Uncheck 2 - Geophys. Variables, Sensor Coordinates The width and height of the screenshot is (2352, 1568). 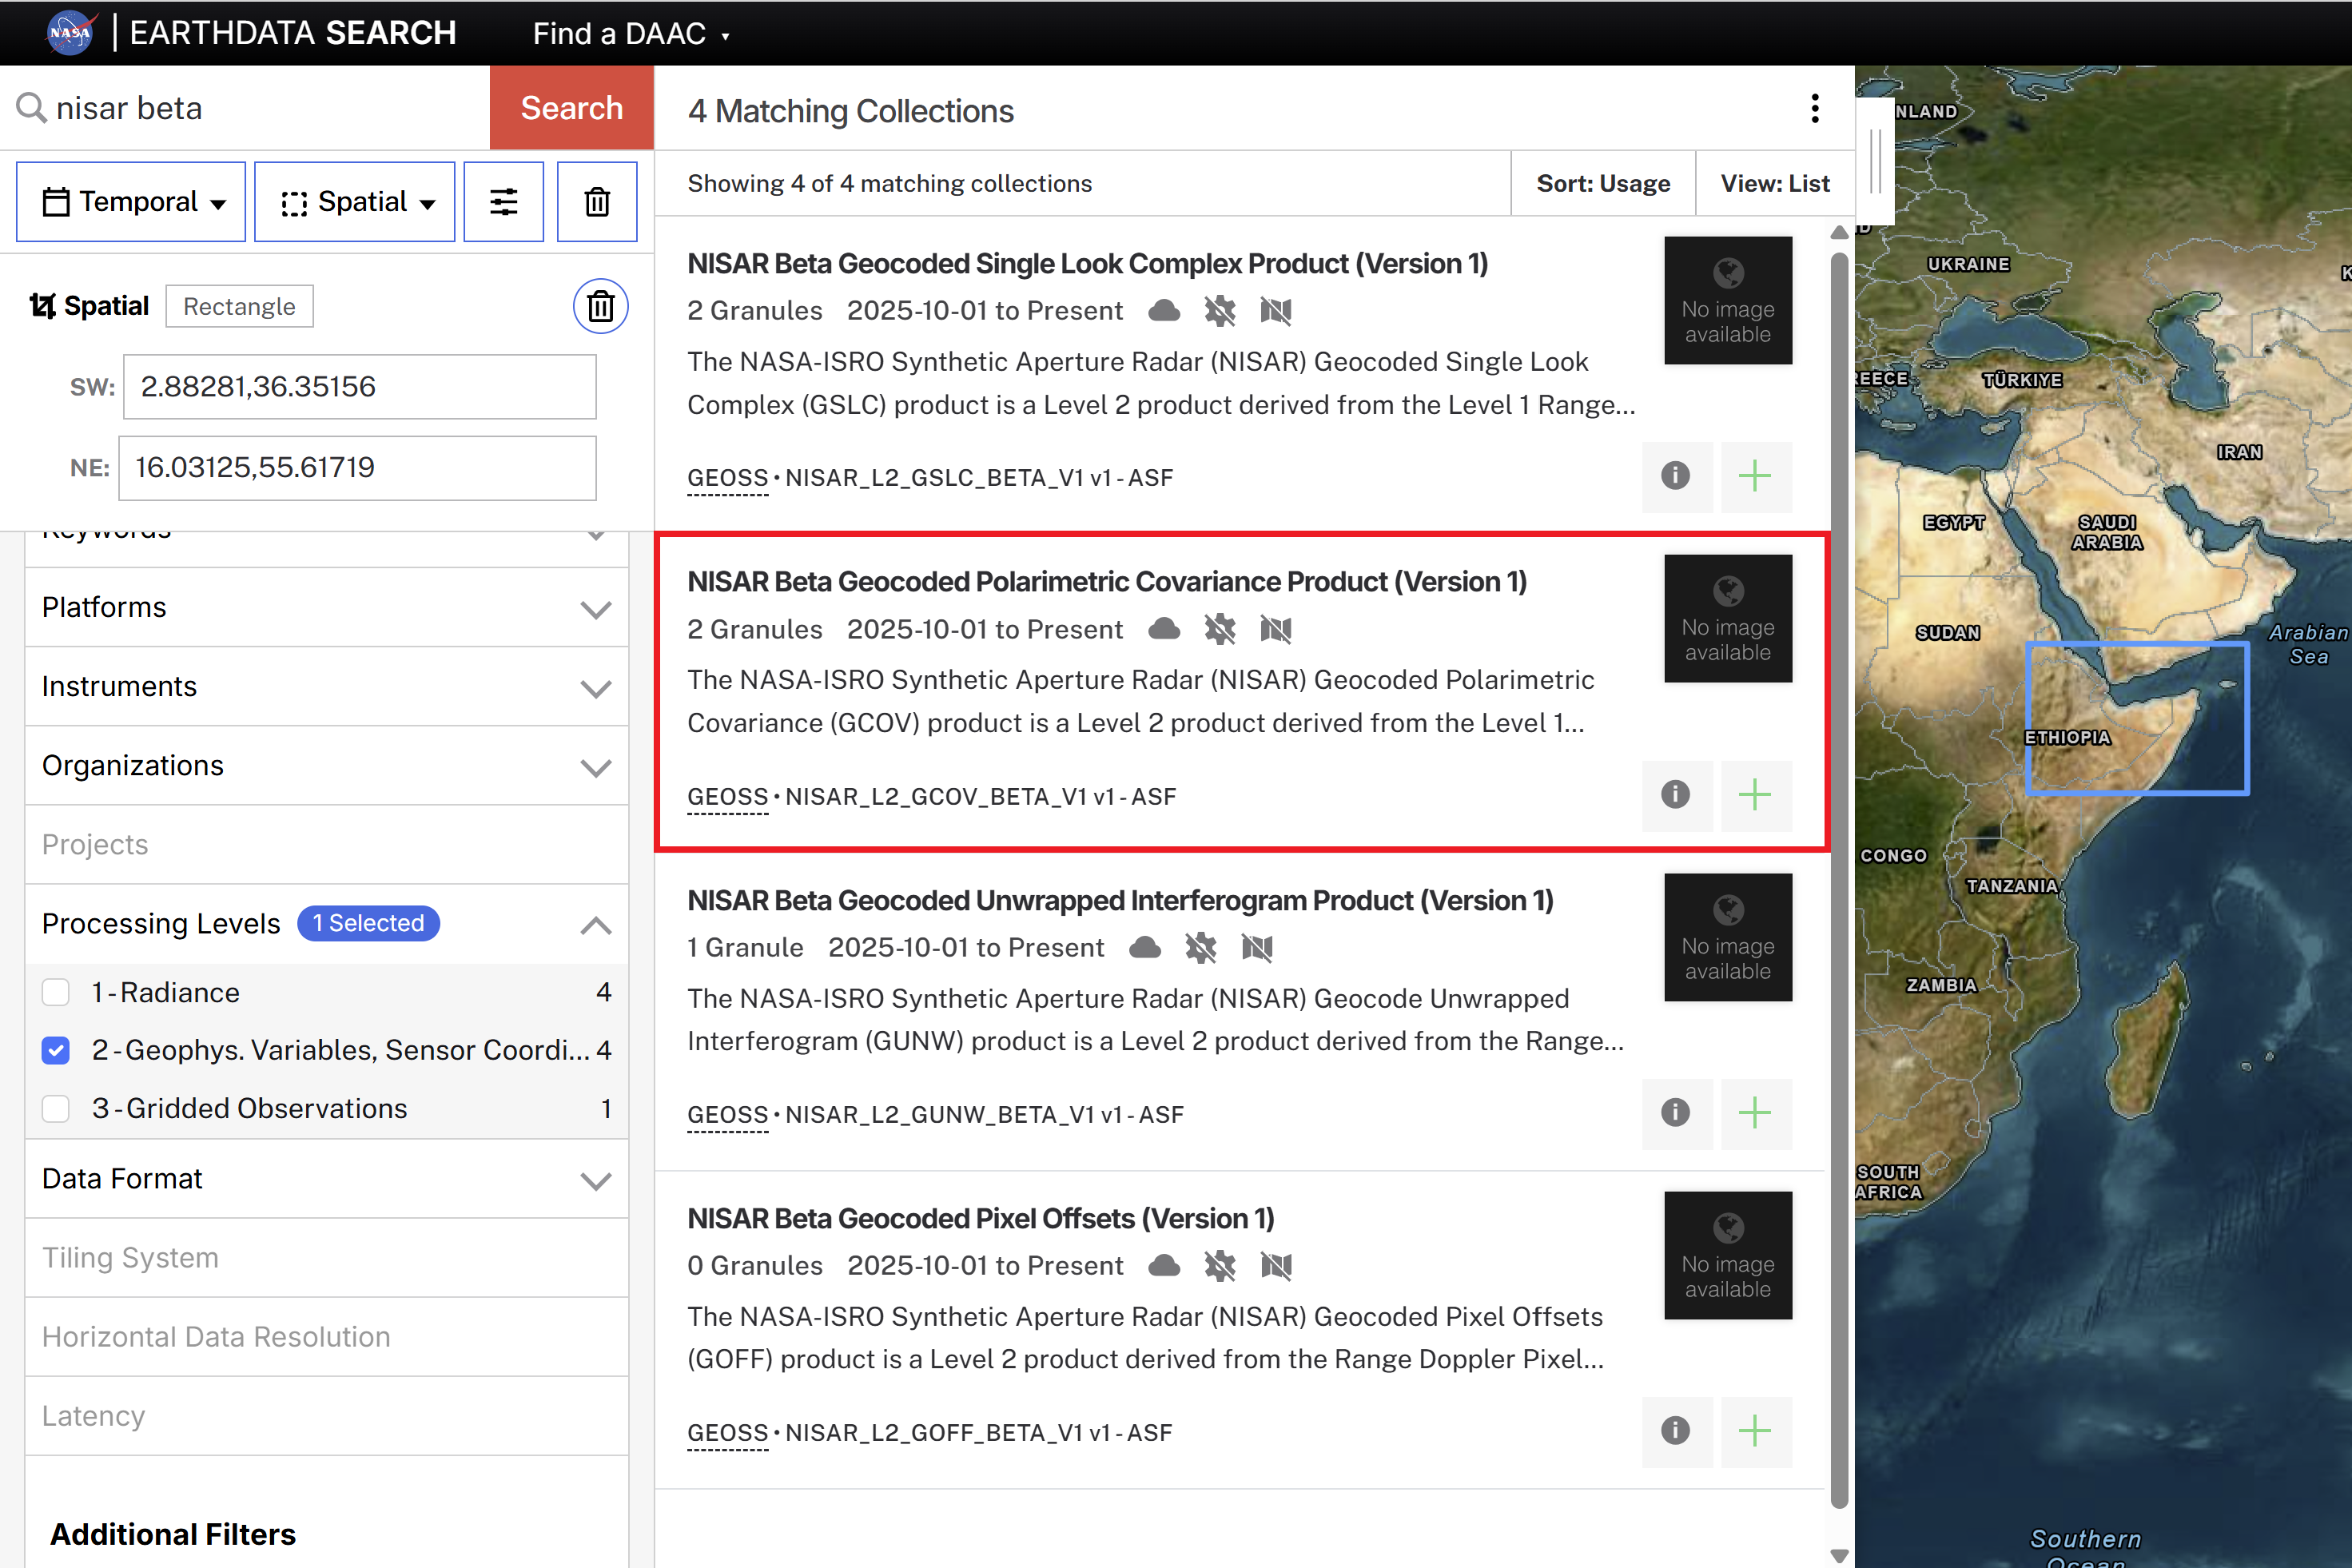point(56,1049)
